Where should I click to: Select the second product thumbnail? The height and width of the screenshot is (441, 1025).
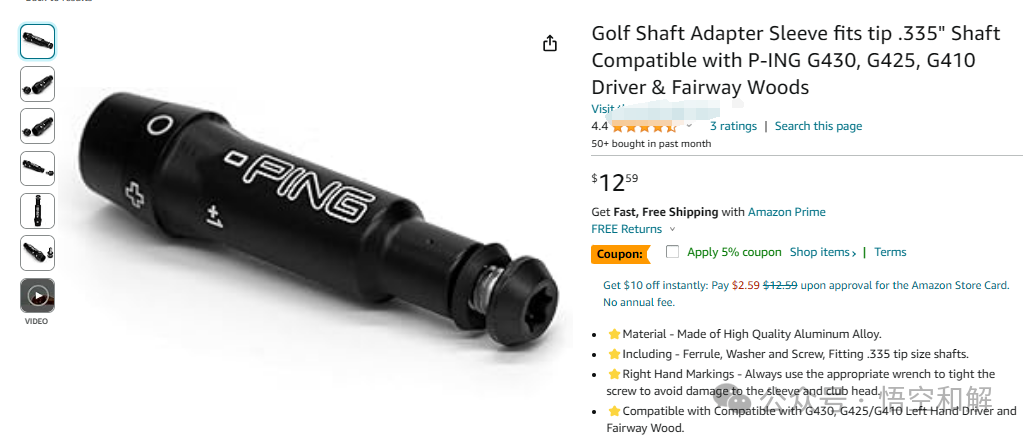click(x=37, y=84)
